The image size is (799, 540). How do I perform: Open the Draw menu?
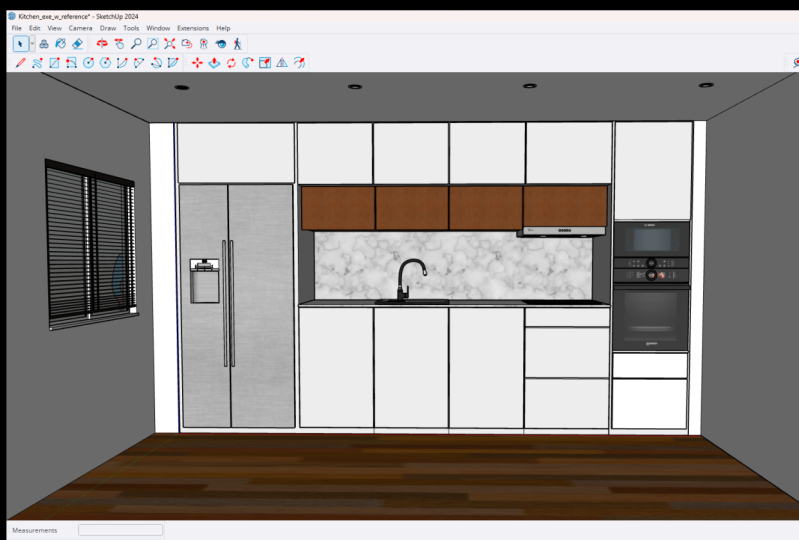(x=108, y=28)
